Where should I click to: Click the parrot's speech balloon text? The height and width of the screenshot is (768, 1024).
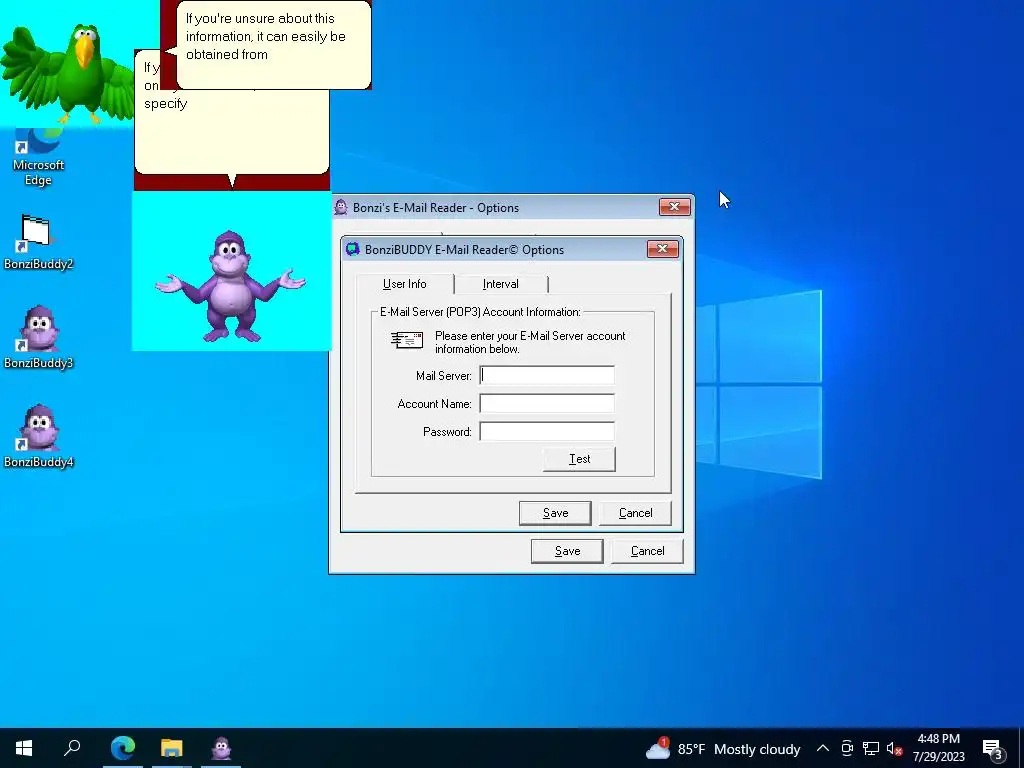coord(265,37)
